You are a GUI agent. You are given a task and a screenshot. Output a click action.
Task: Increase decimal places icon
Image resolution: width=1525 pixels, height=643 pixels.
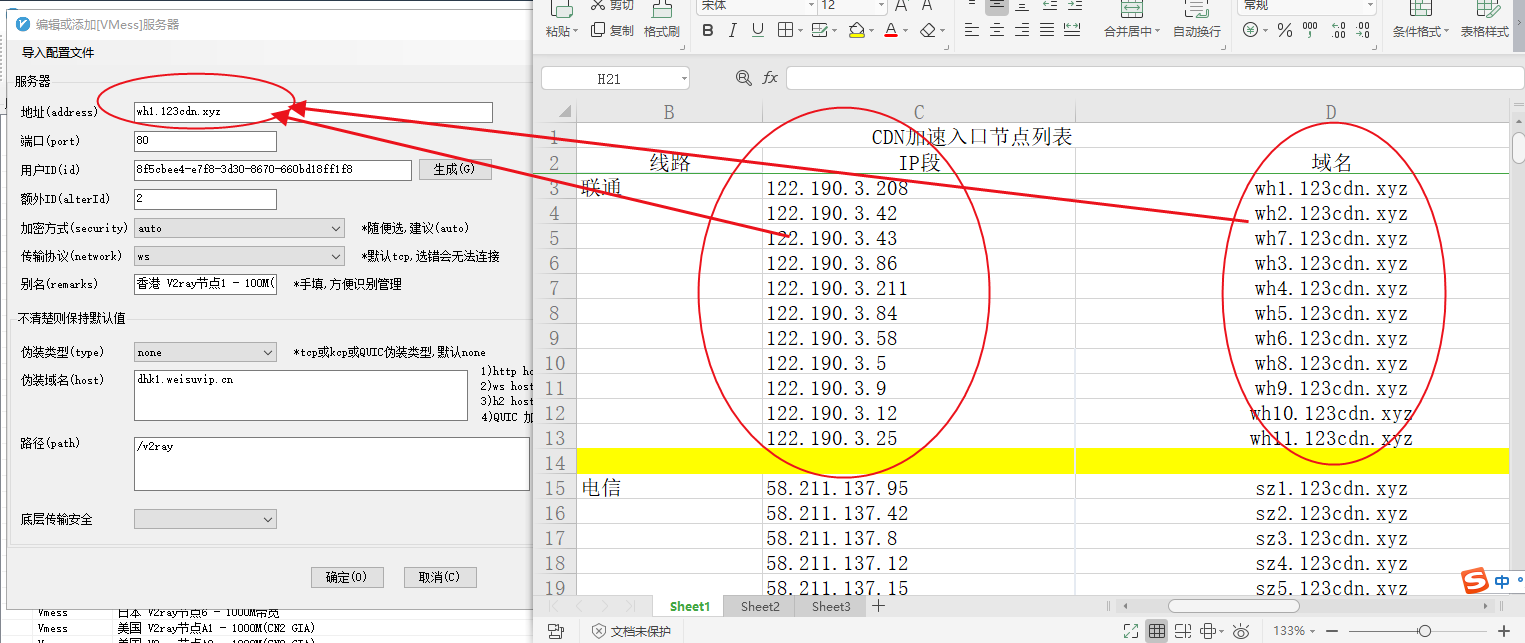(x=1337, y=31)
